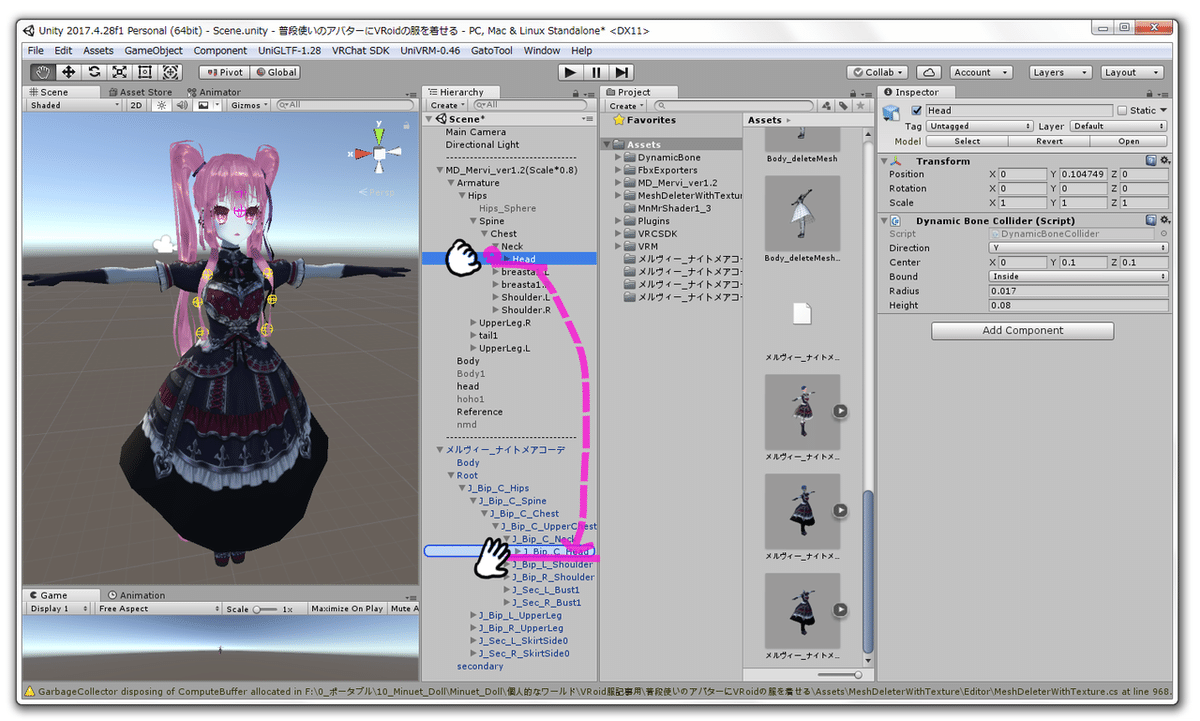
Task: Open Transform component help icon
Action: point(1151,161)
